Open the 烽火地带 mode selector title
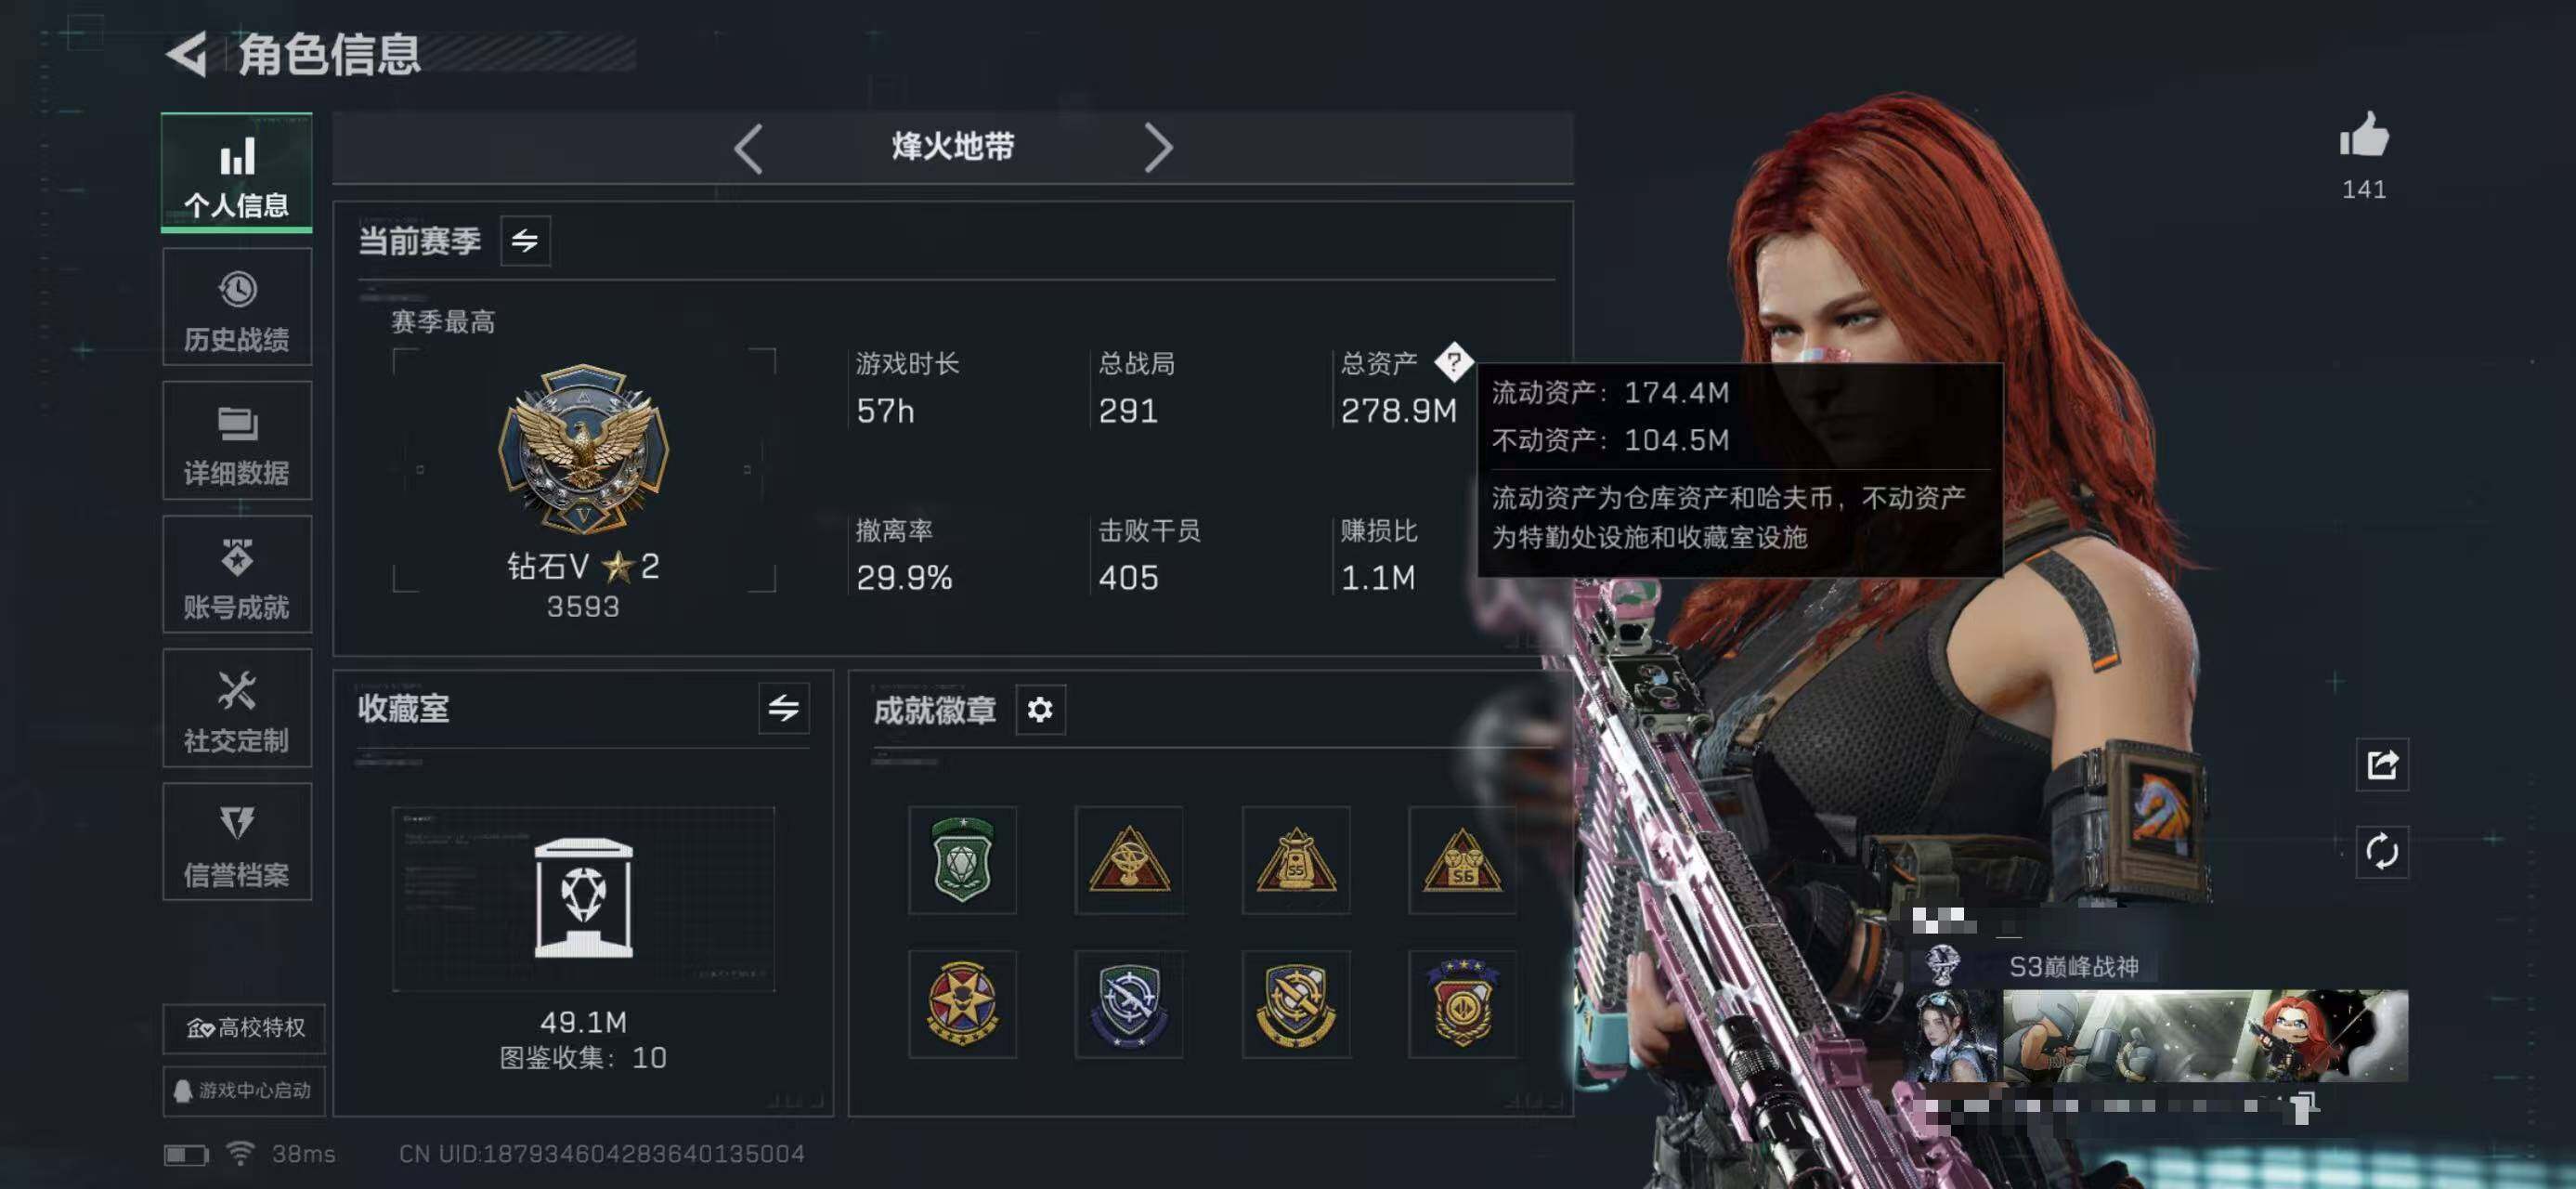This screenshot has height=1189, width=2576. coord(953,147)
